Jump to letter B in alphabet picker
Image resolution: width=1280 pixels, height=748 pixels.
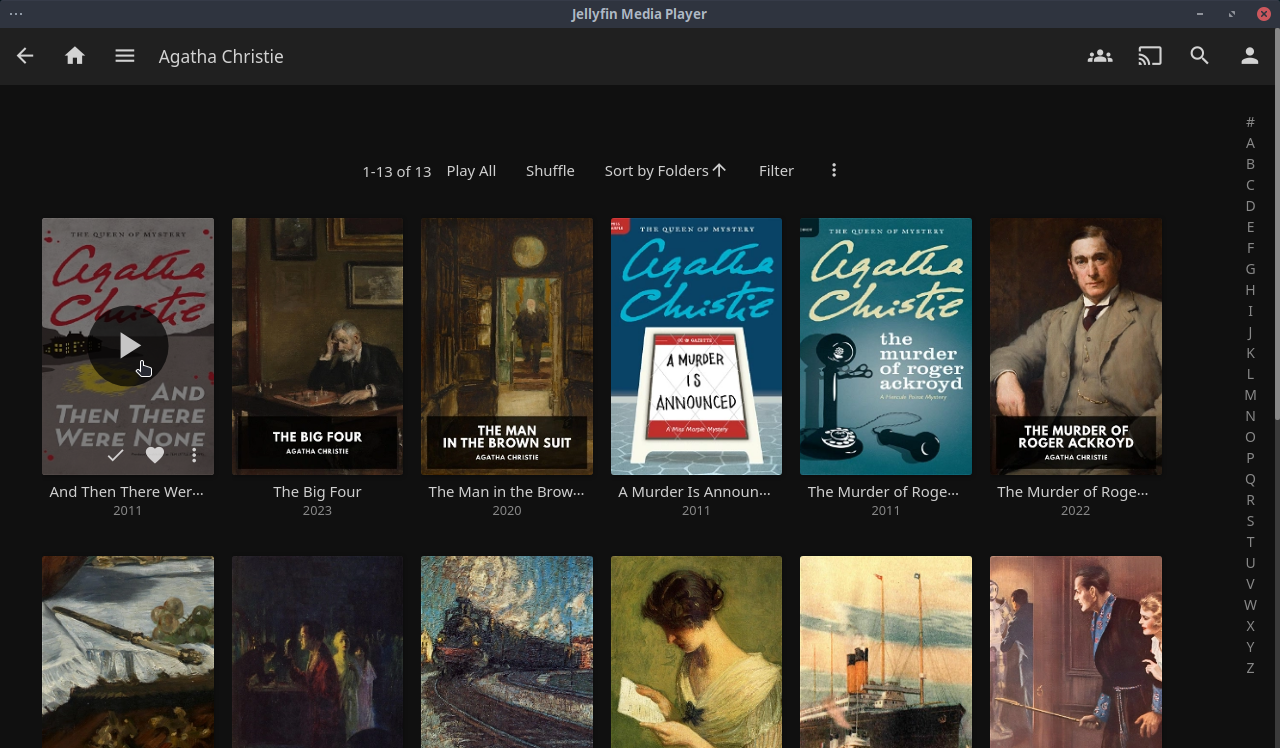point(1250,164)
